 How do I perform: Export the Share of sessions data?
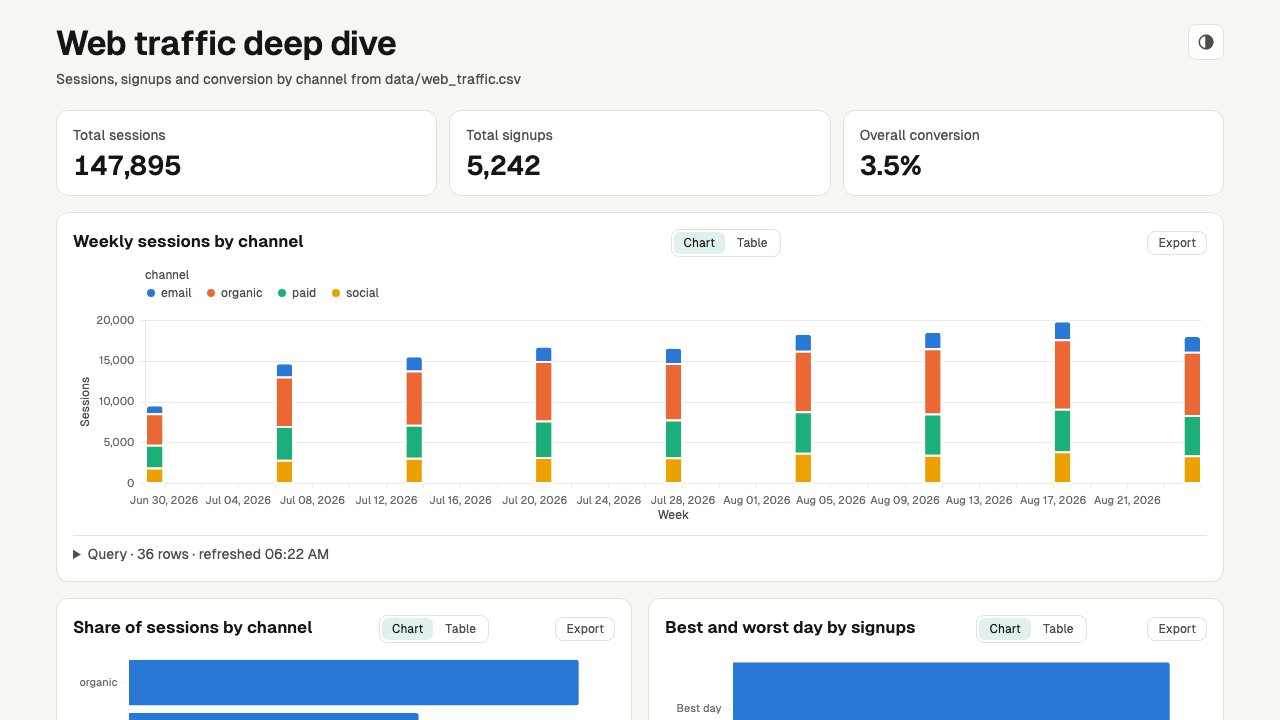tap(584, 629)
